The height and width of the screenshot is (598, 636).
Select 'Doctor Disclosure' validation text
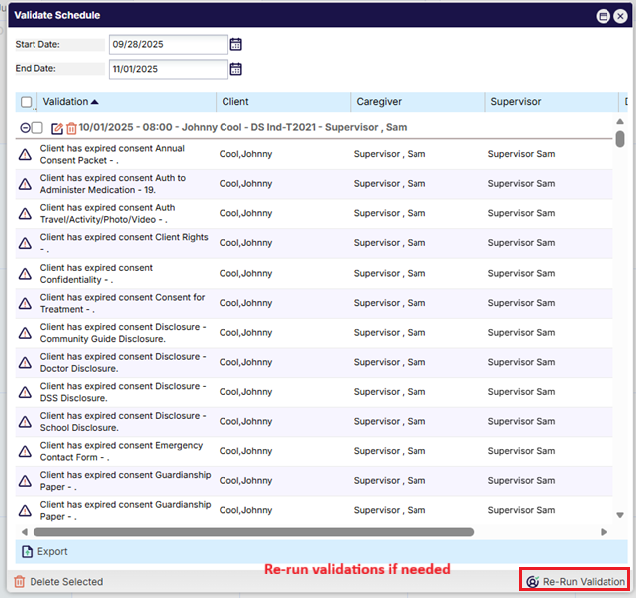[123, 362]
